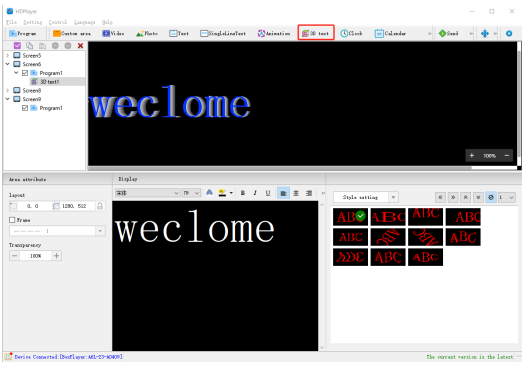Toggle underline formatting
Image resolution: width=526 pixels, height=365 pixels.
click(268, 193)
